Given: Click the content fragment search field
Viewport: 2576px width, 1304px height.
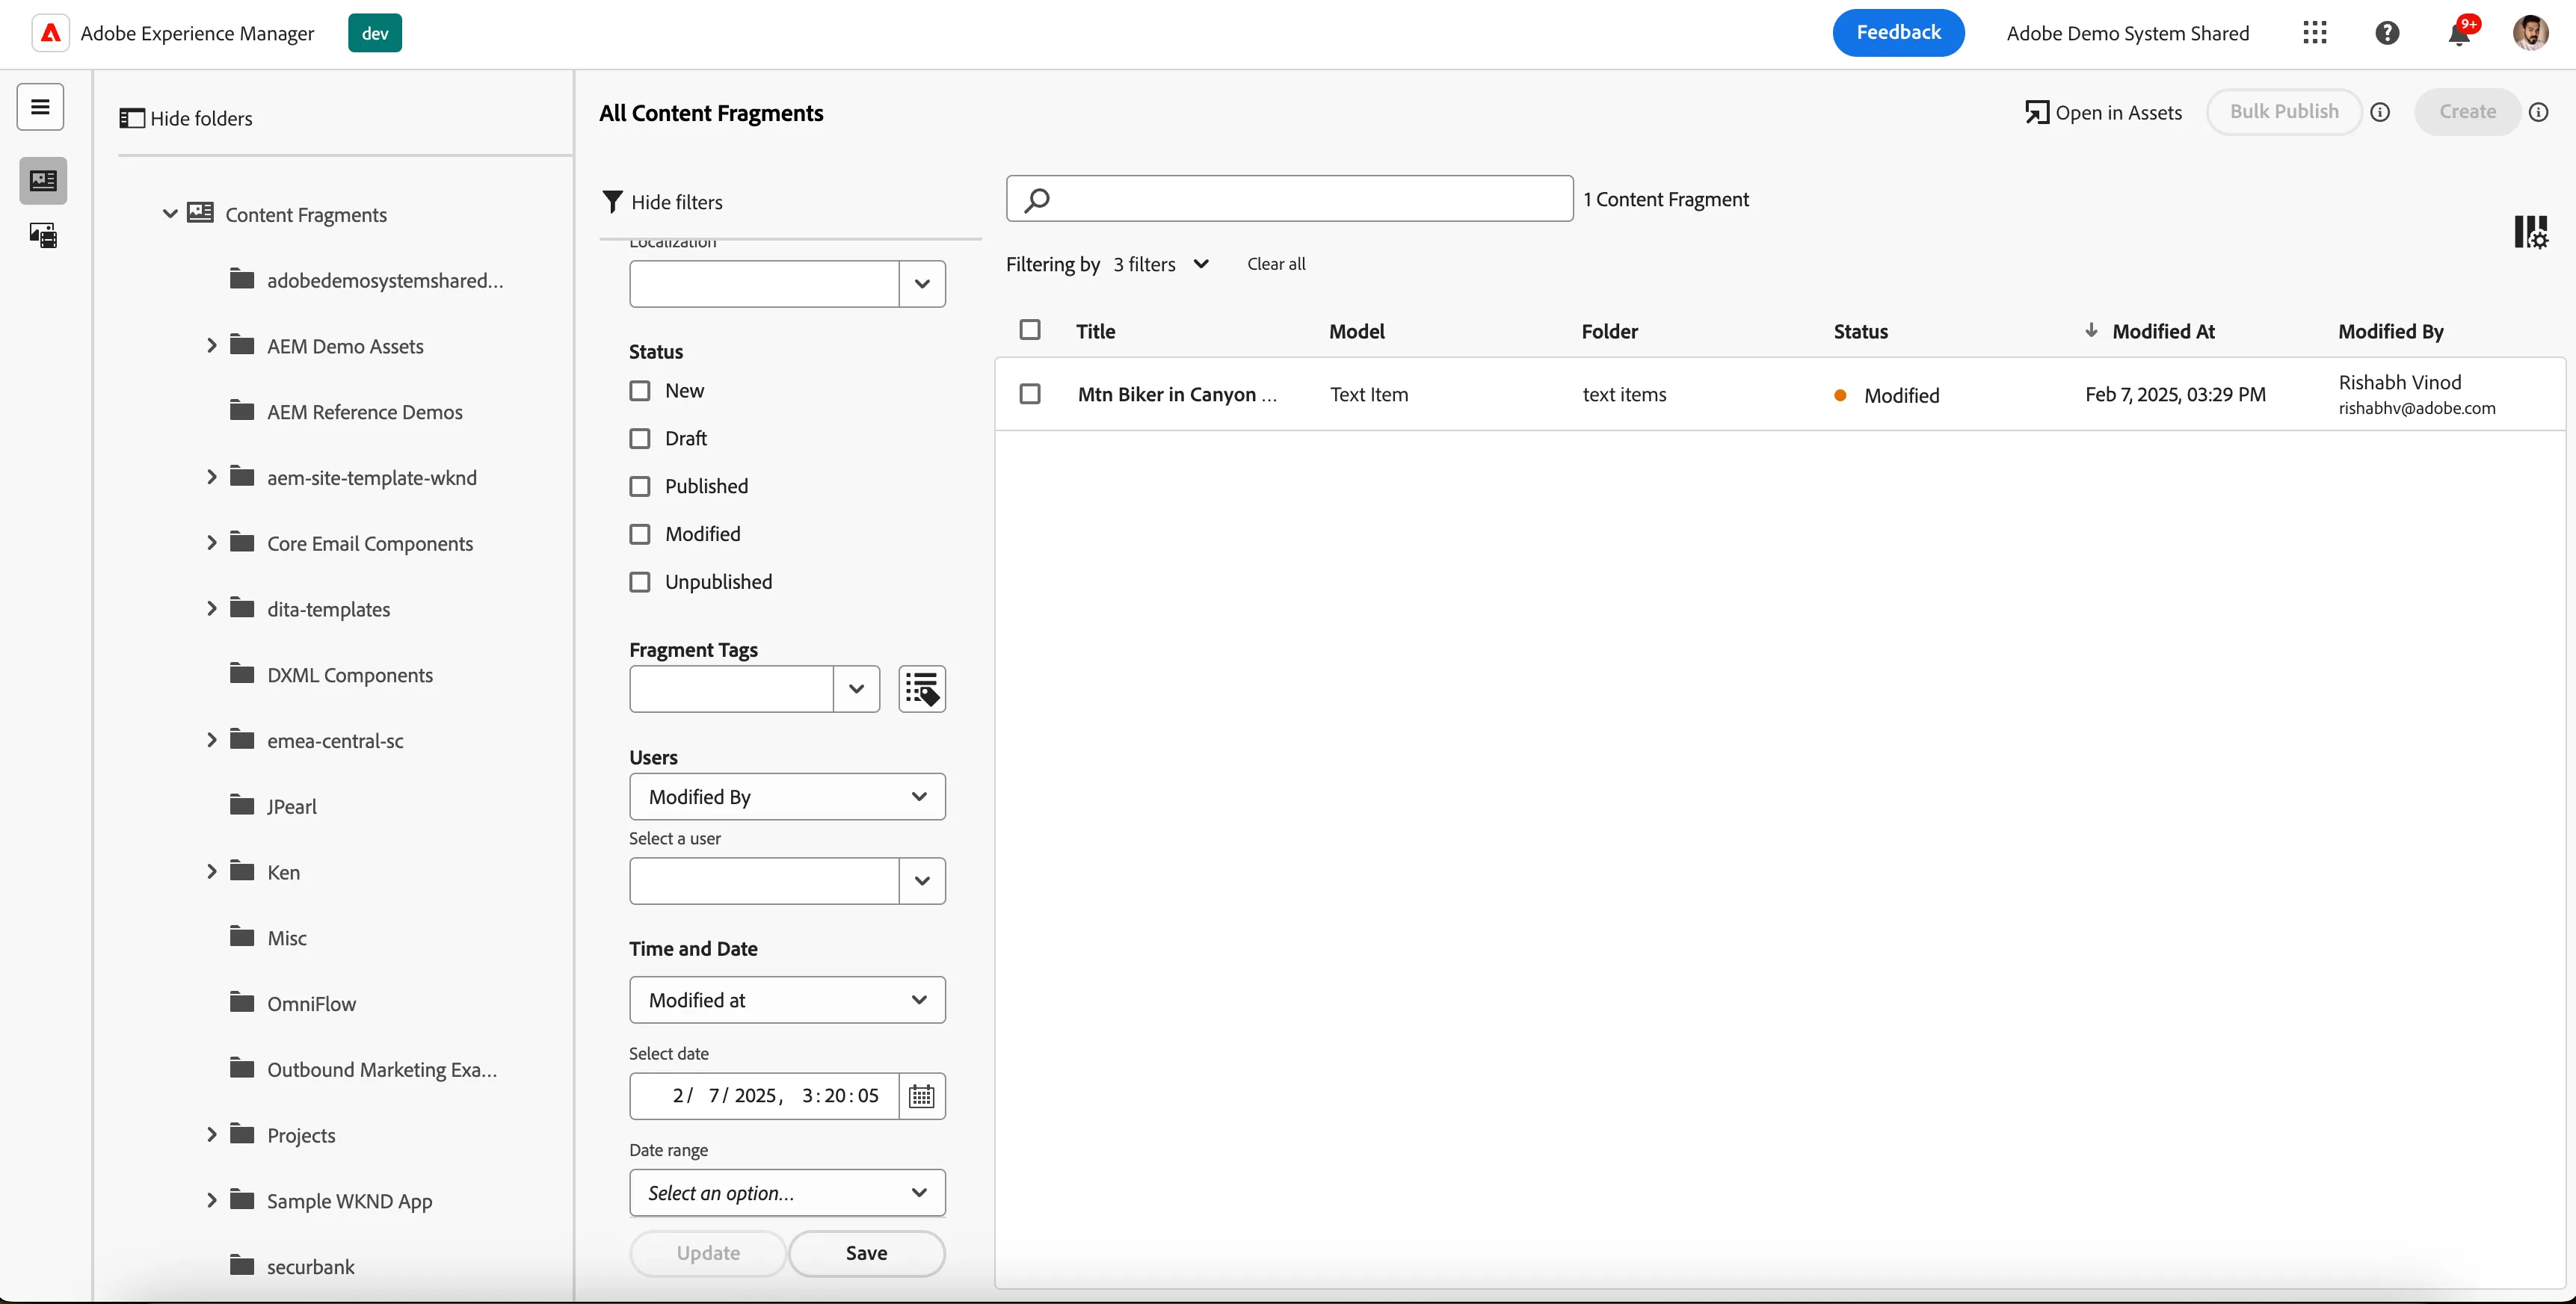Looking at the screenshot, I should (x=1289, y=199).
